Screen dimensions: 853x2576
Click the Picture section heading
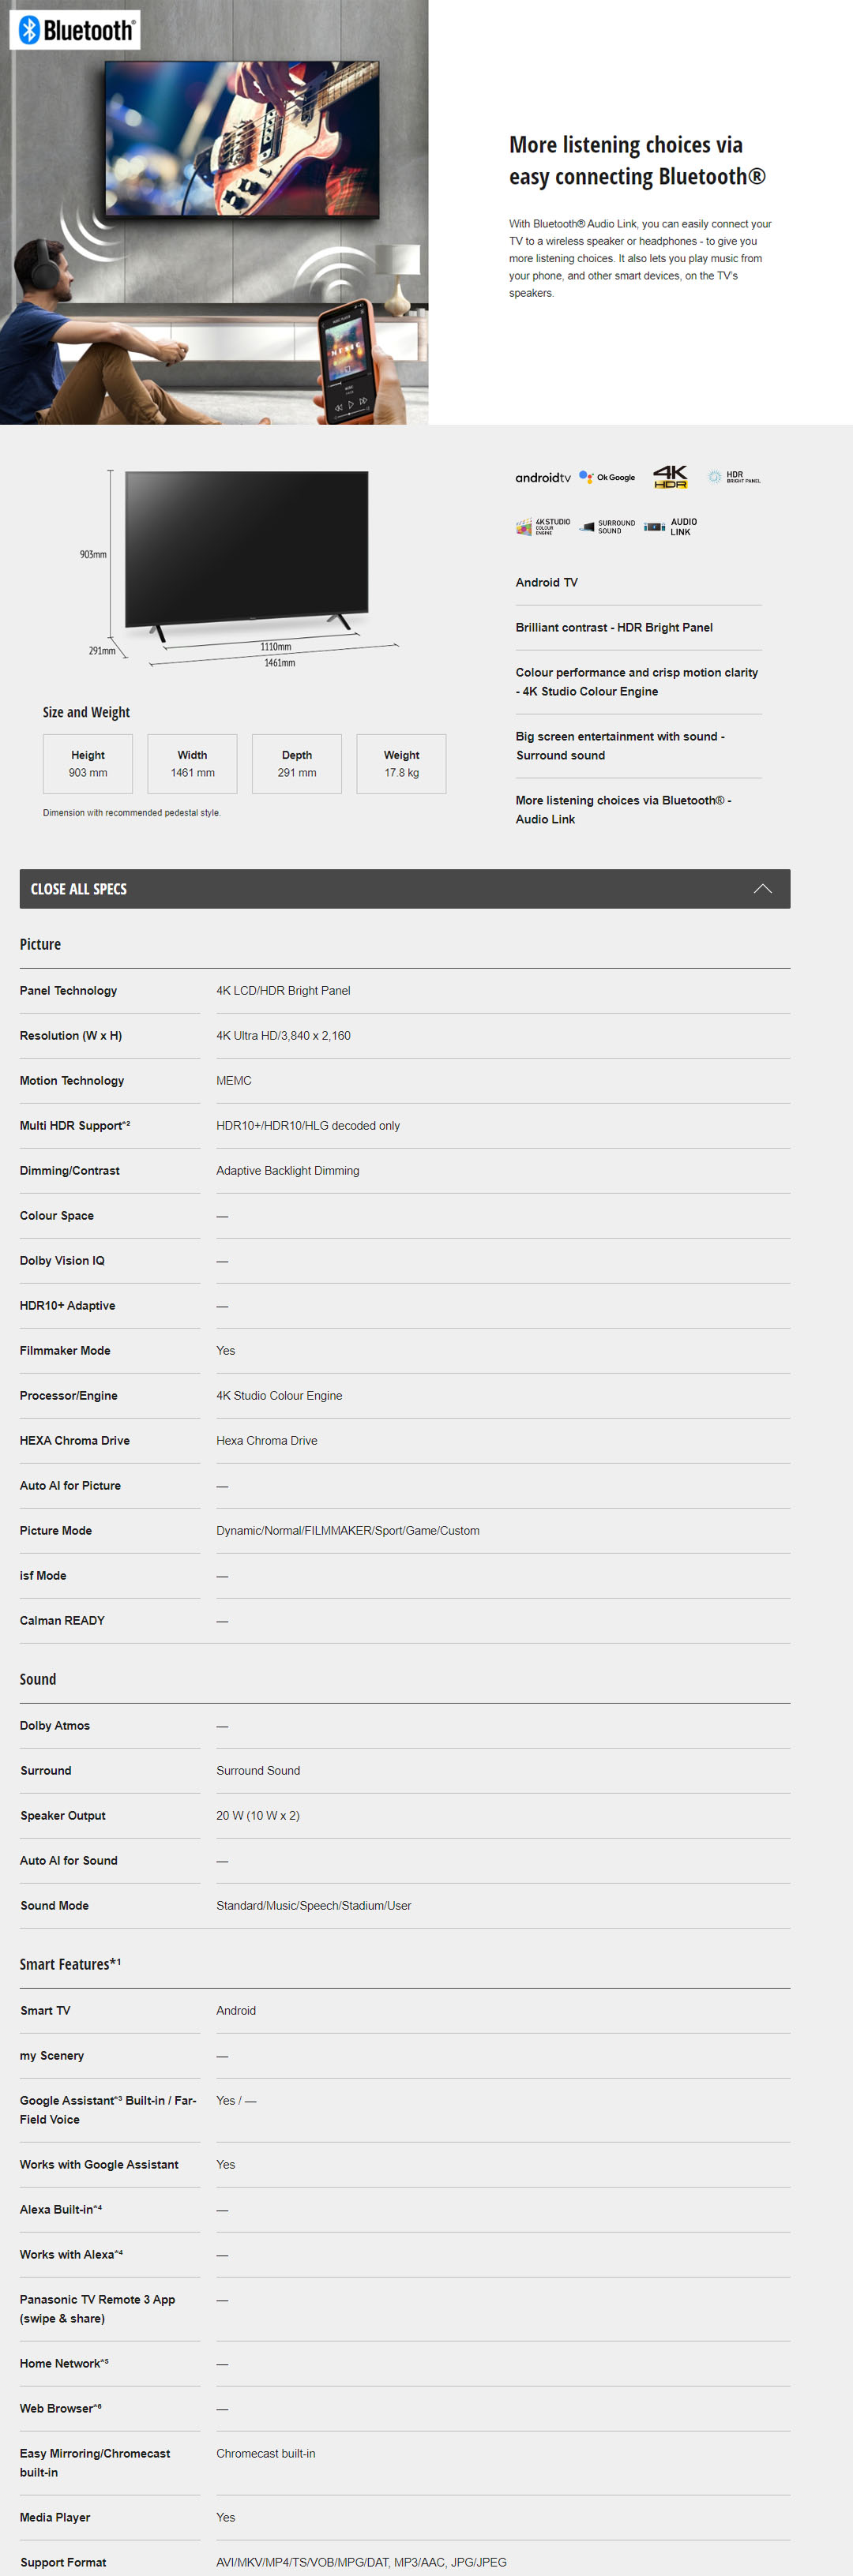pos(40,944)
